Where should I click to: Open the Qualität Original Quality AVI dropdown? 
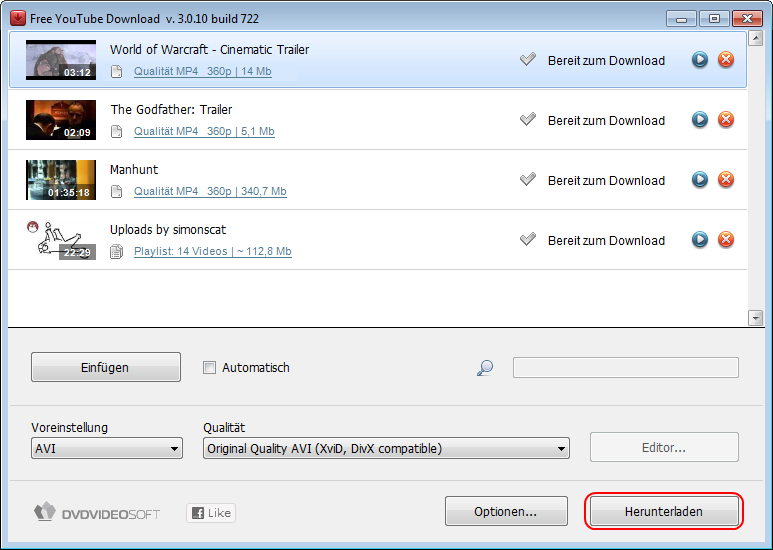point(386,448)
